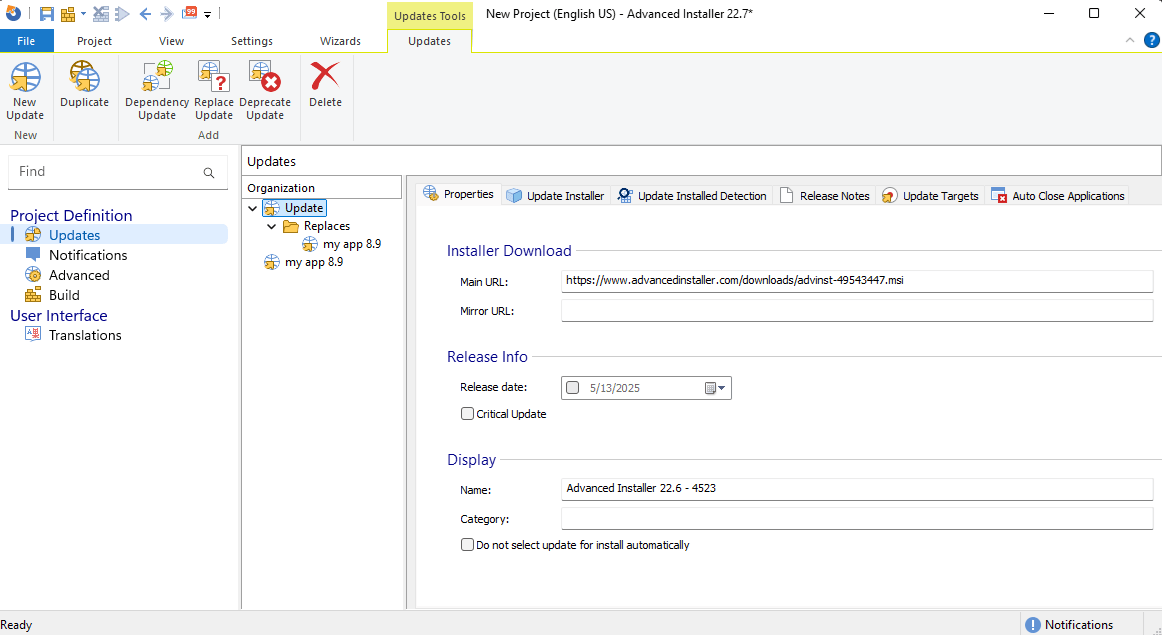Select Build in the Project Definition list
1162x635 pixels.
click(64, 295)
